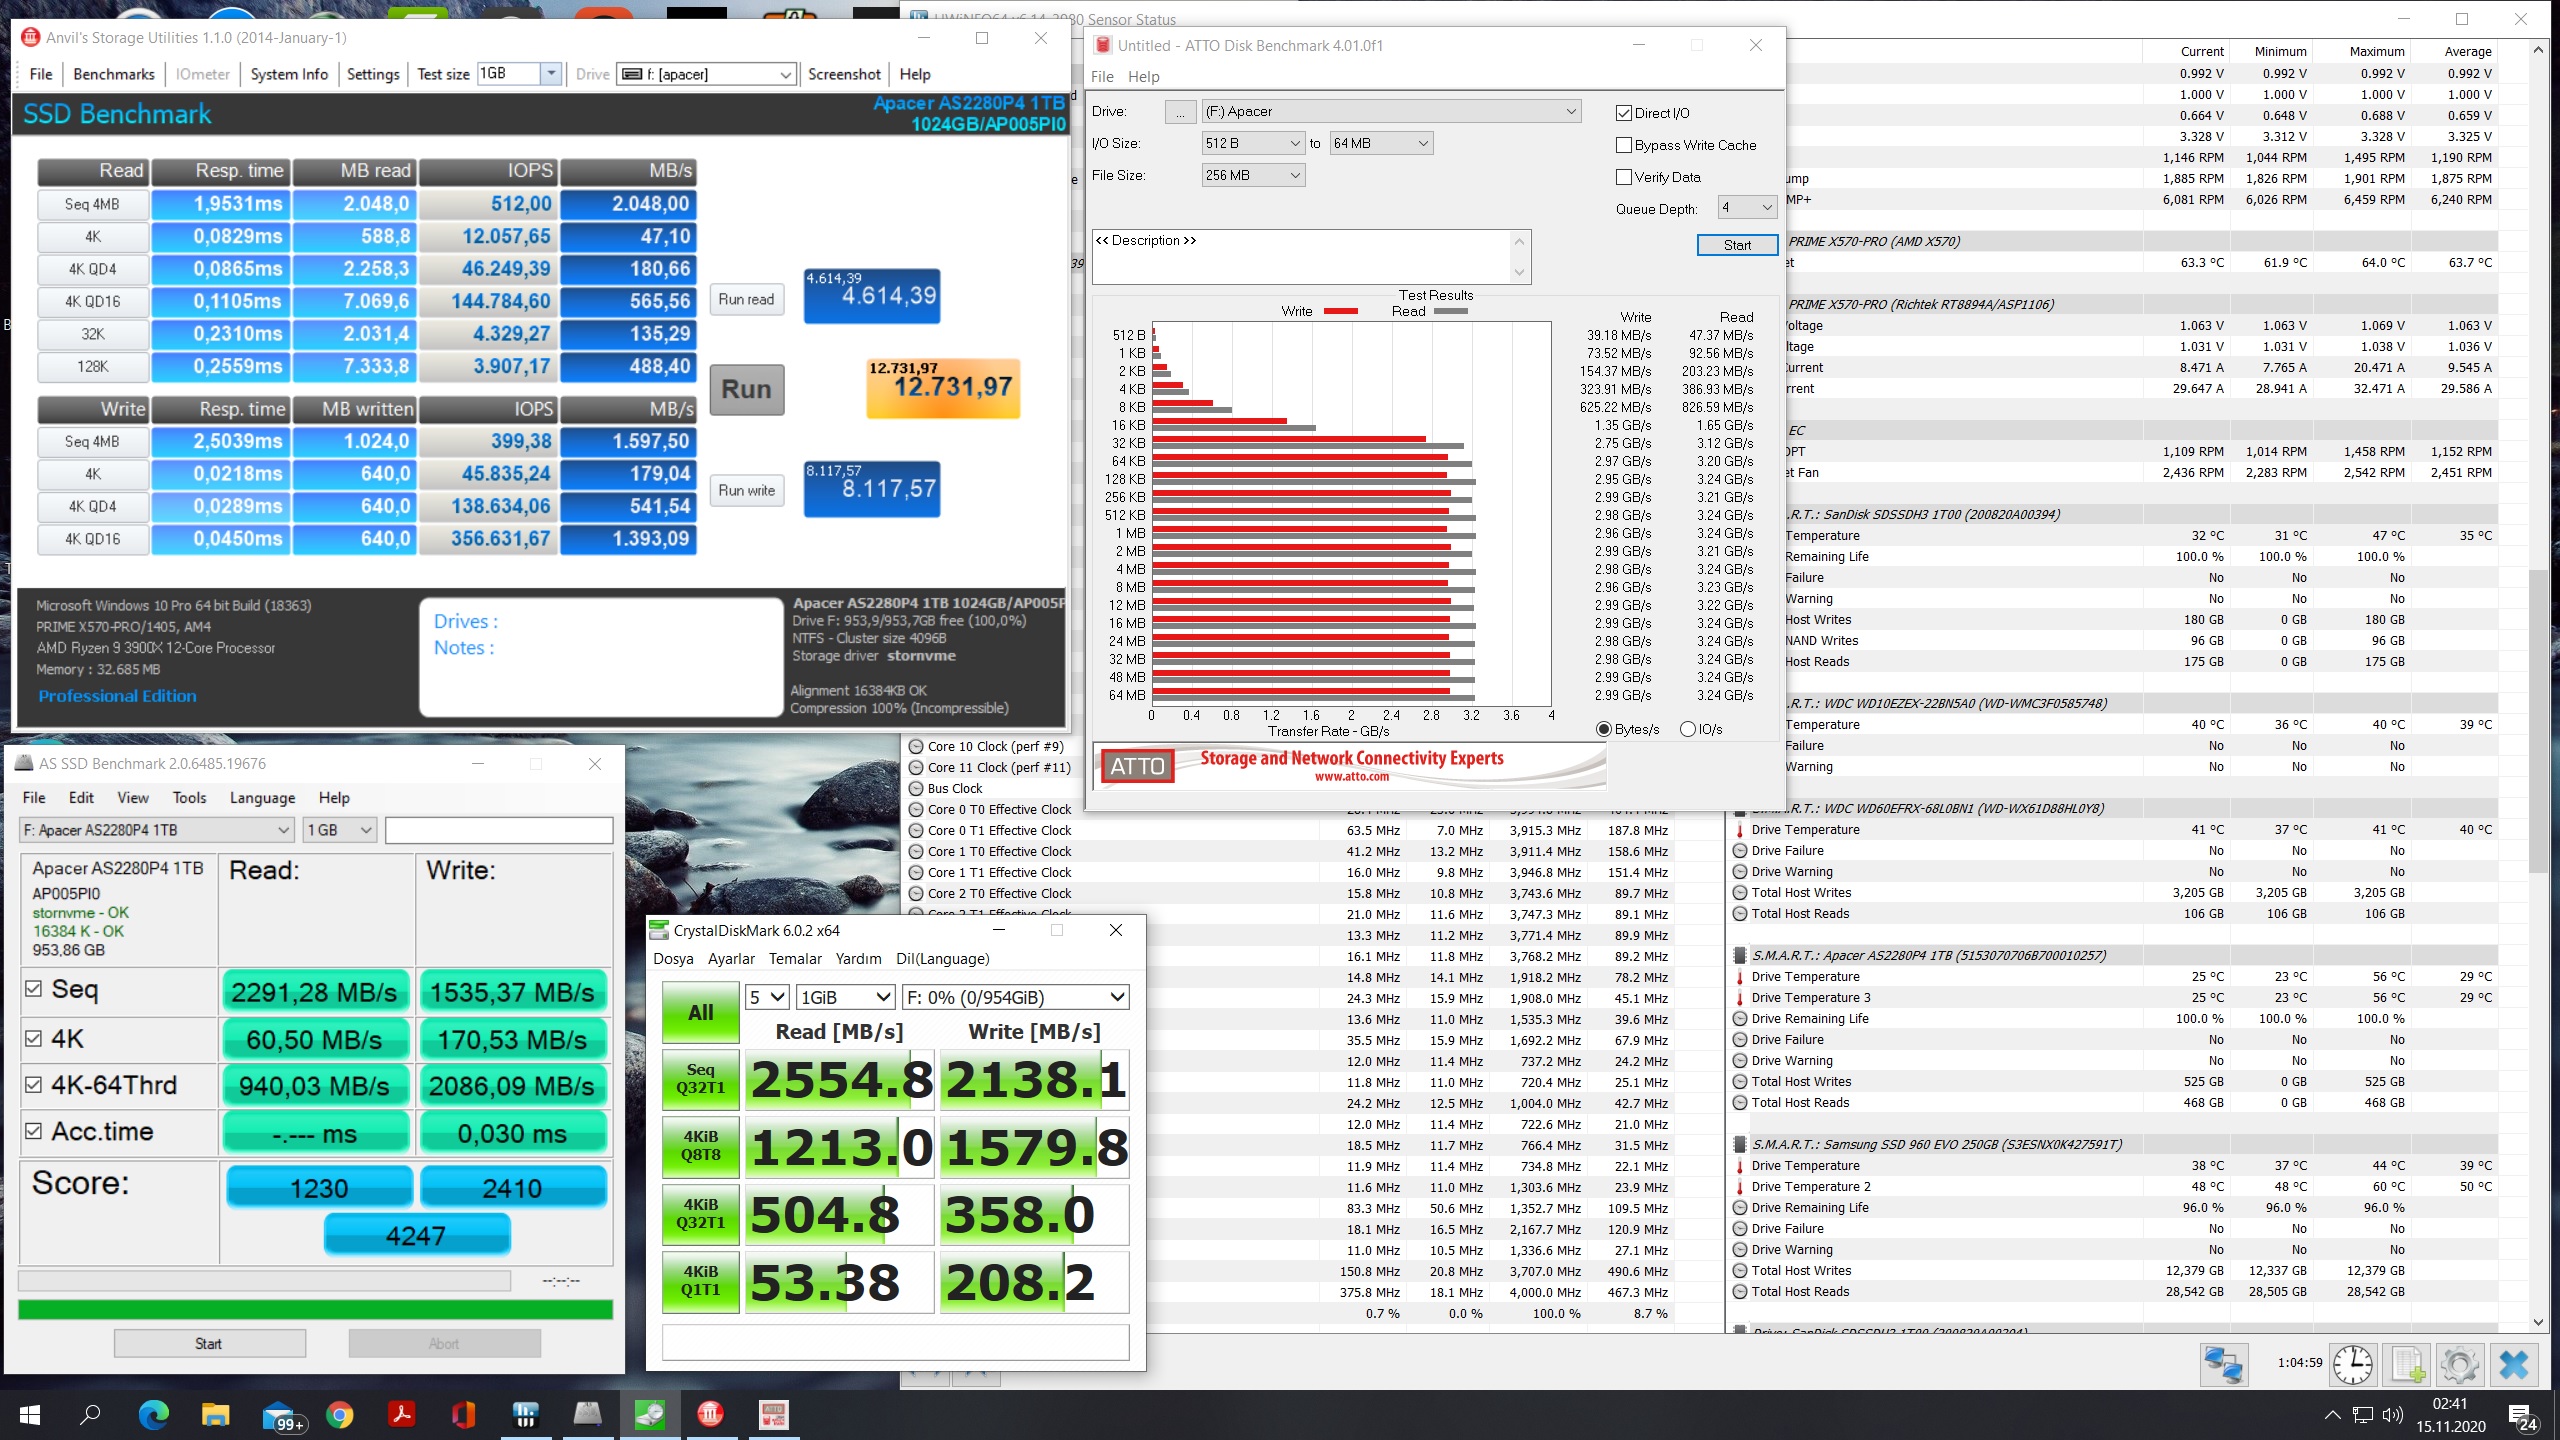Uncheck 4K test in AS SSD
Screen dimensions: 2560x1440
pos(34,1038)
